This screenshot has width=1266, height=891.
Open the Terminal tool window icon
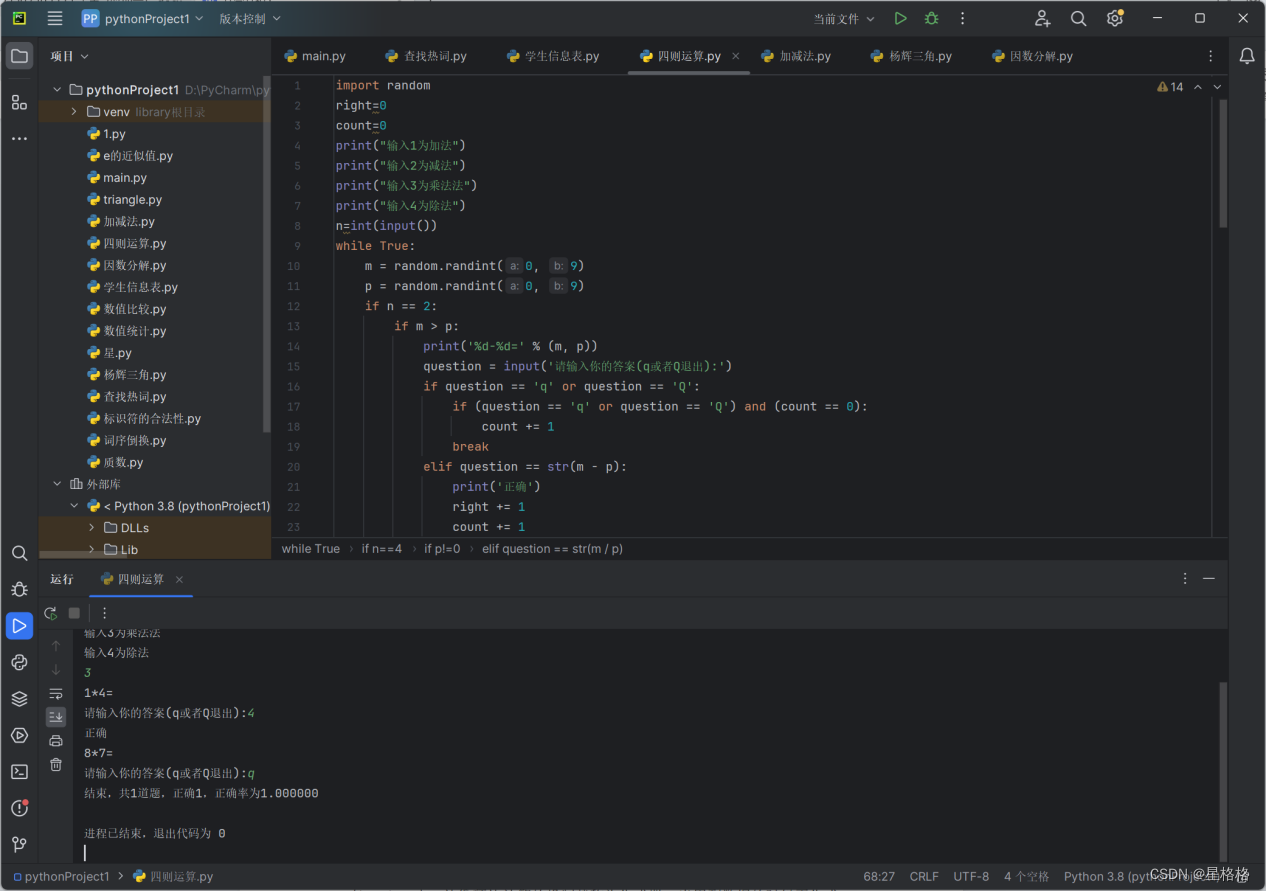pyautogui.click(x=19, y=772)
